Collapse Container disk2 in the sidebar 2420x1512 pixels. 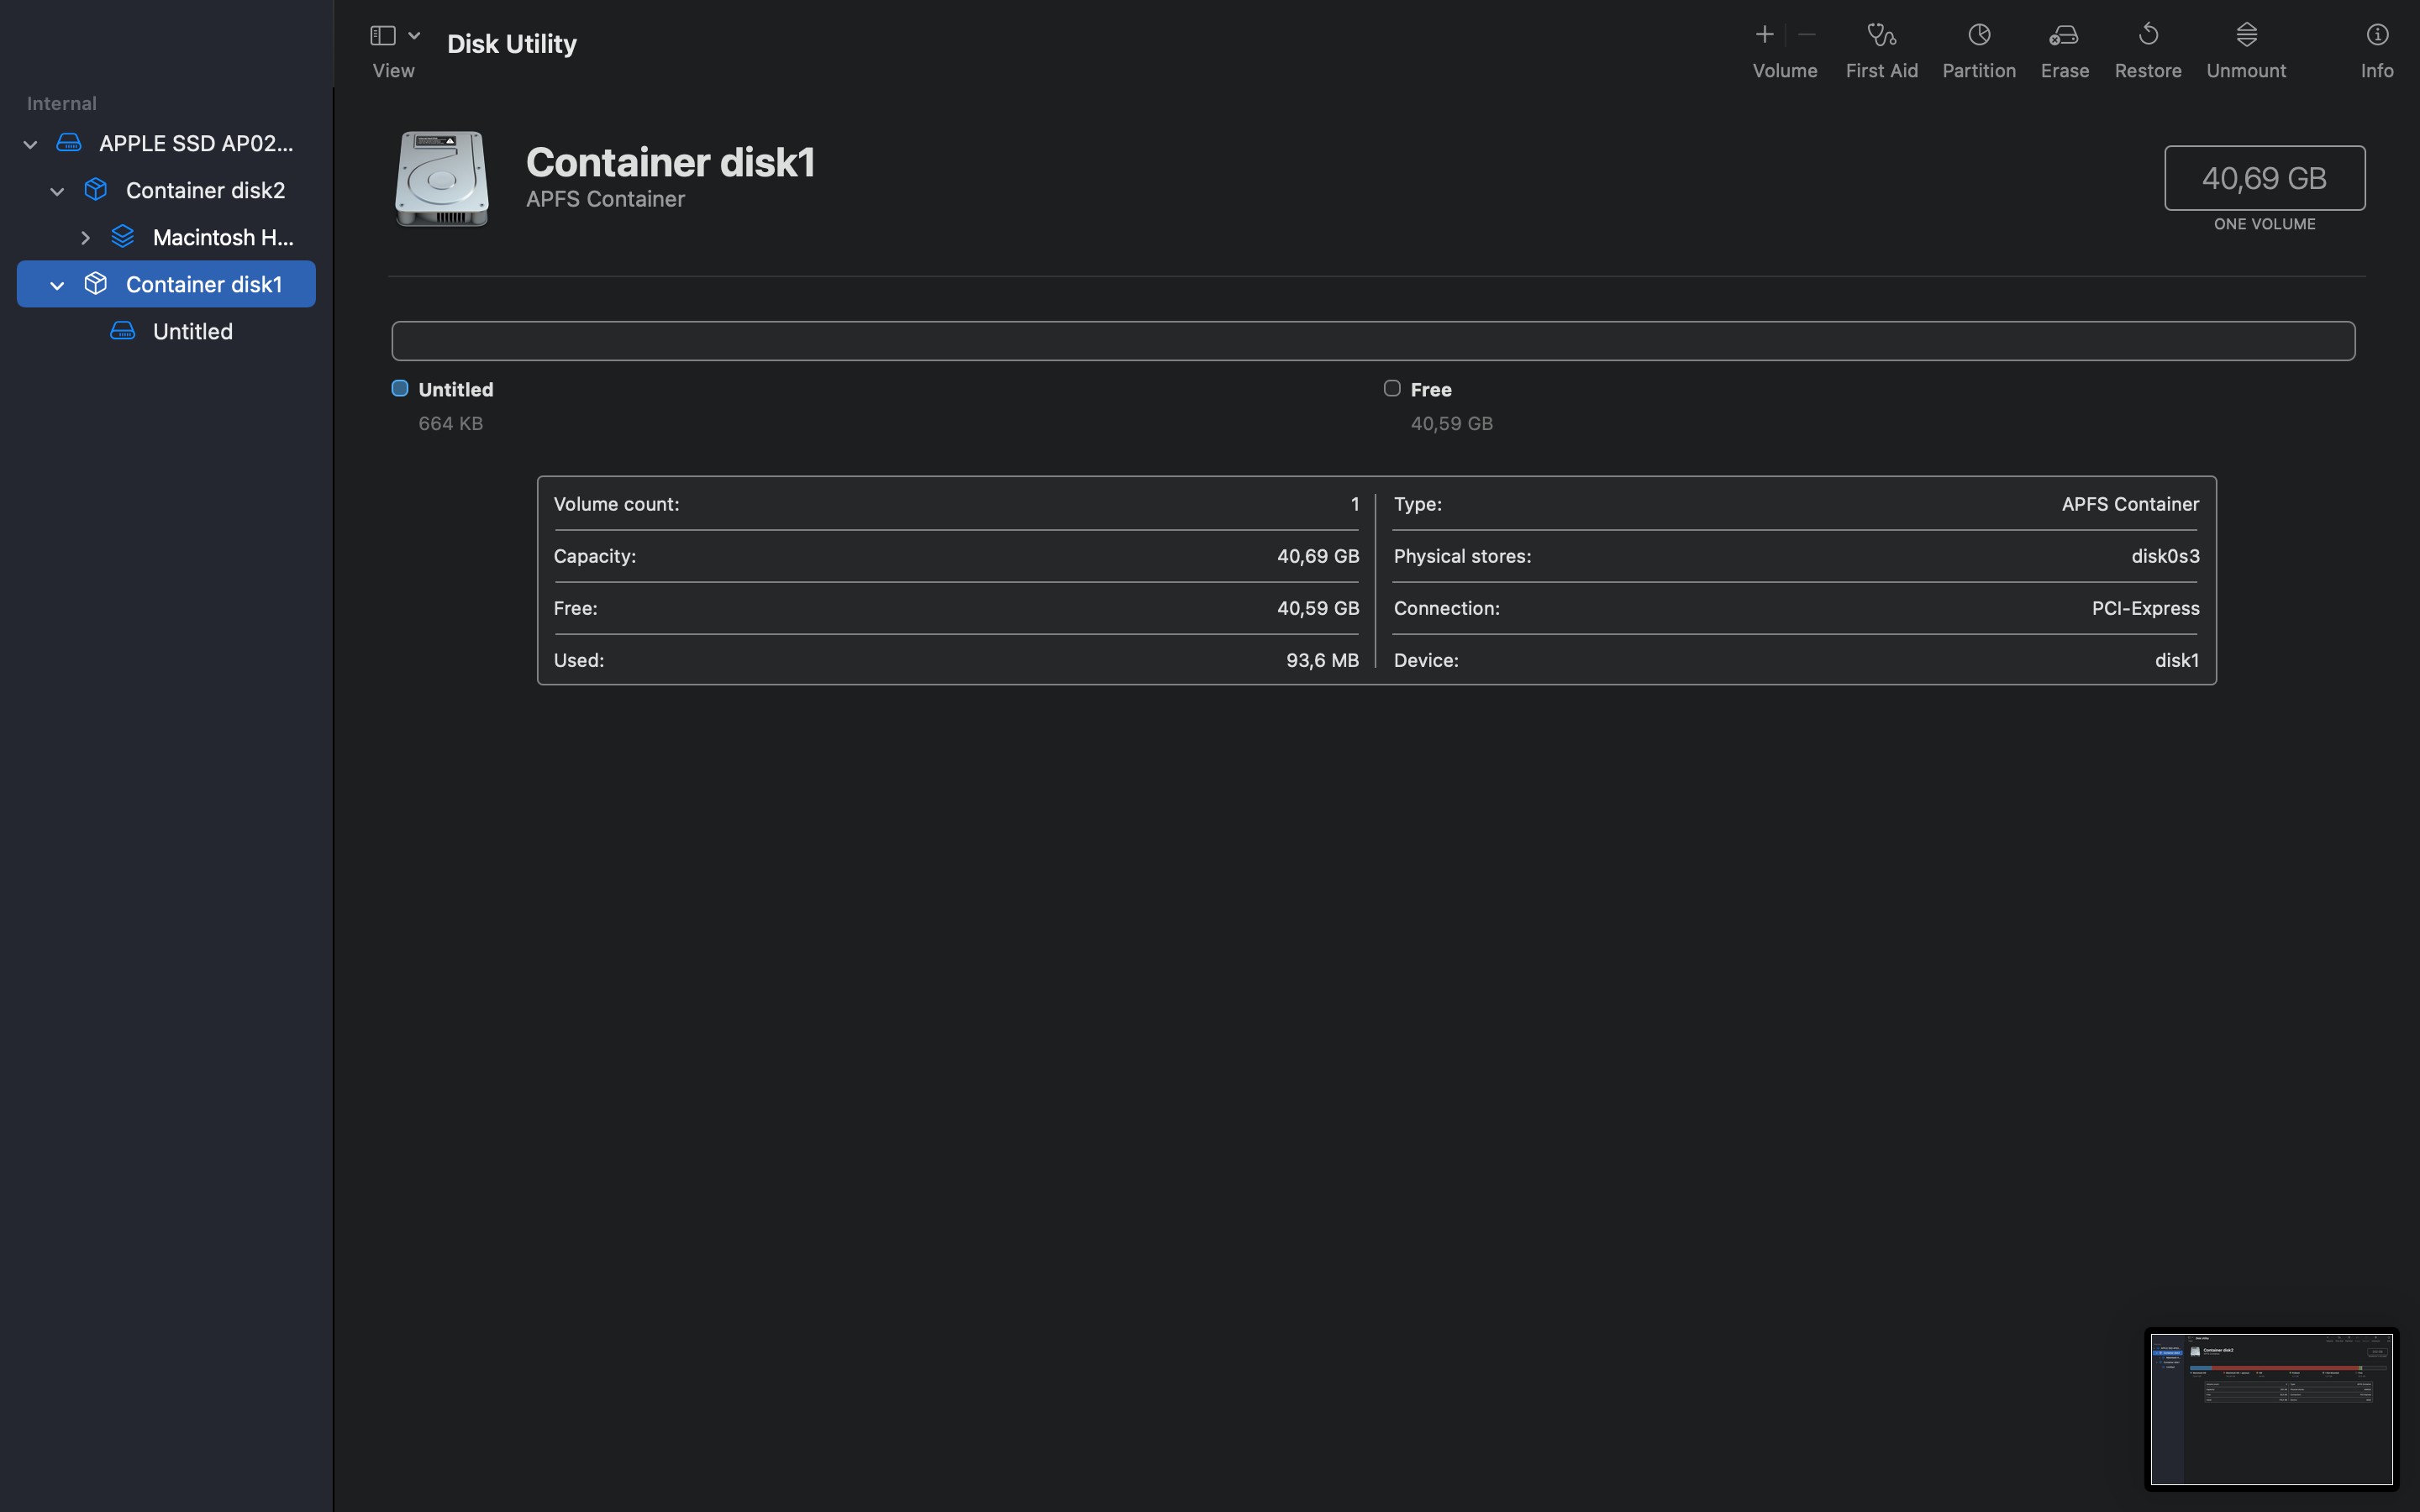pos(56,191)
